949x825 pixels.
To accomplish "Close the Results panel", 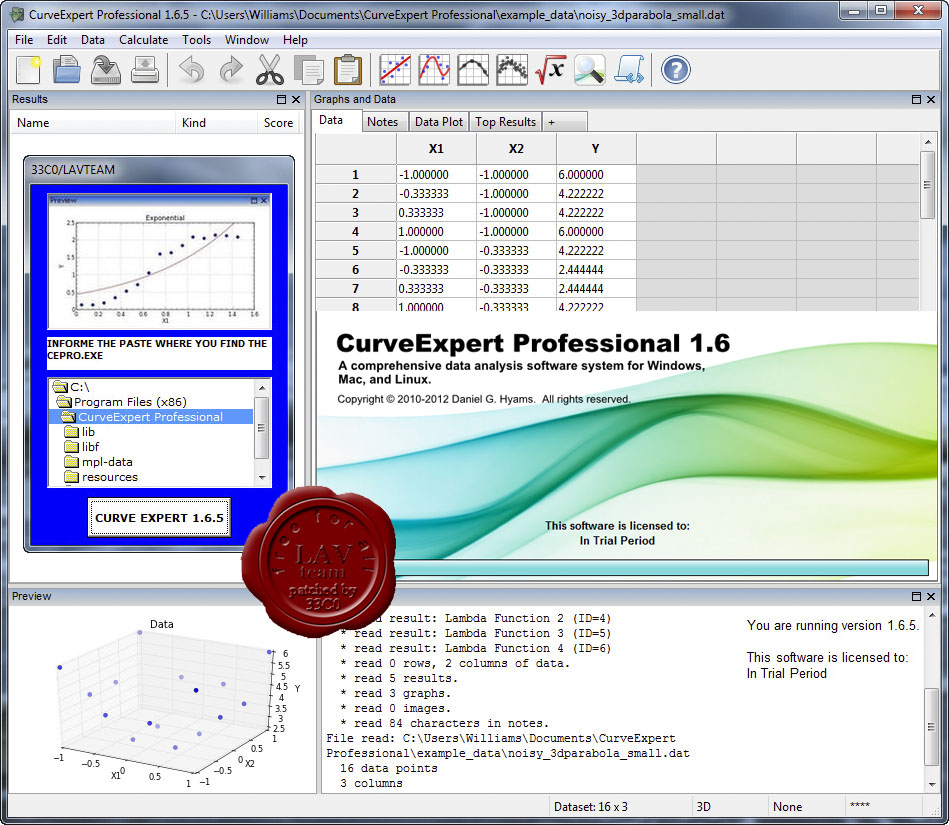I will point(296,99).
